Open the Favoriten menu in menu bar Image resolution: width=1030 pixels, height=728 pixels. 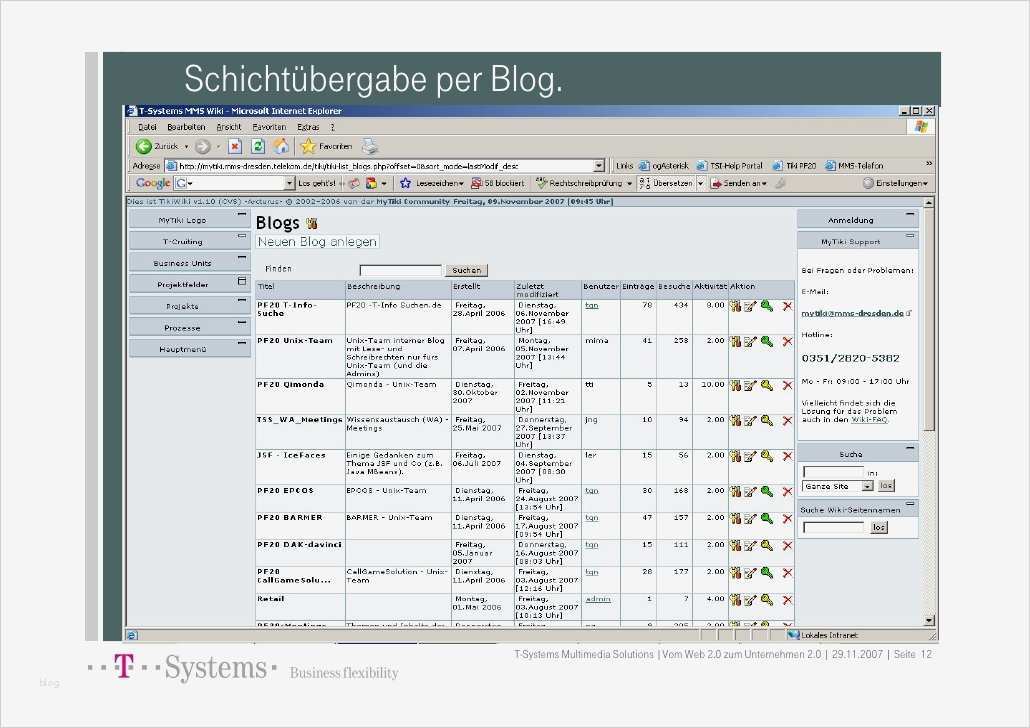click(x=269, y=127)
